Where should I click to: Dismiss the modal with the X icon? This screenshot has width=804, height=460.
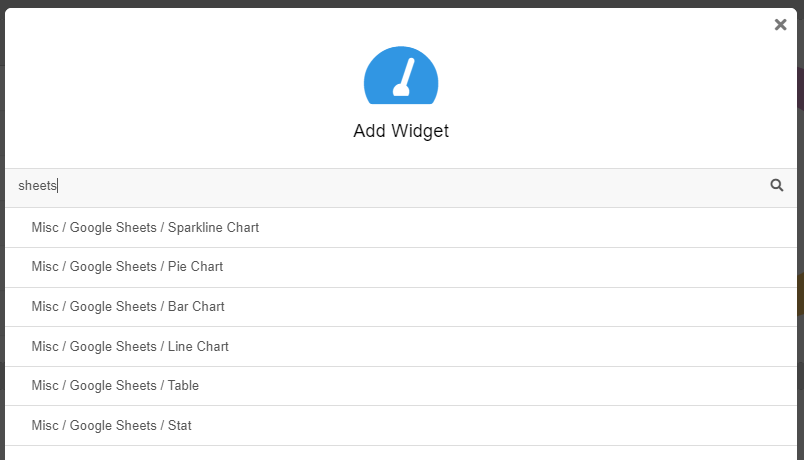pos(780,25)
